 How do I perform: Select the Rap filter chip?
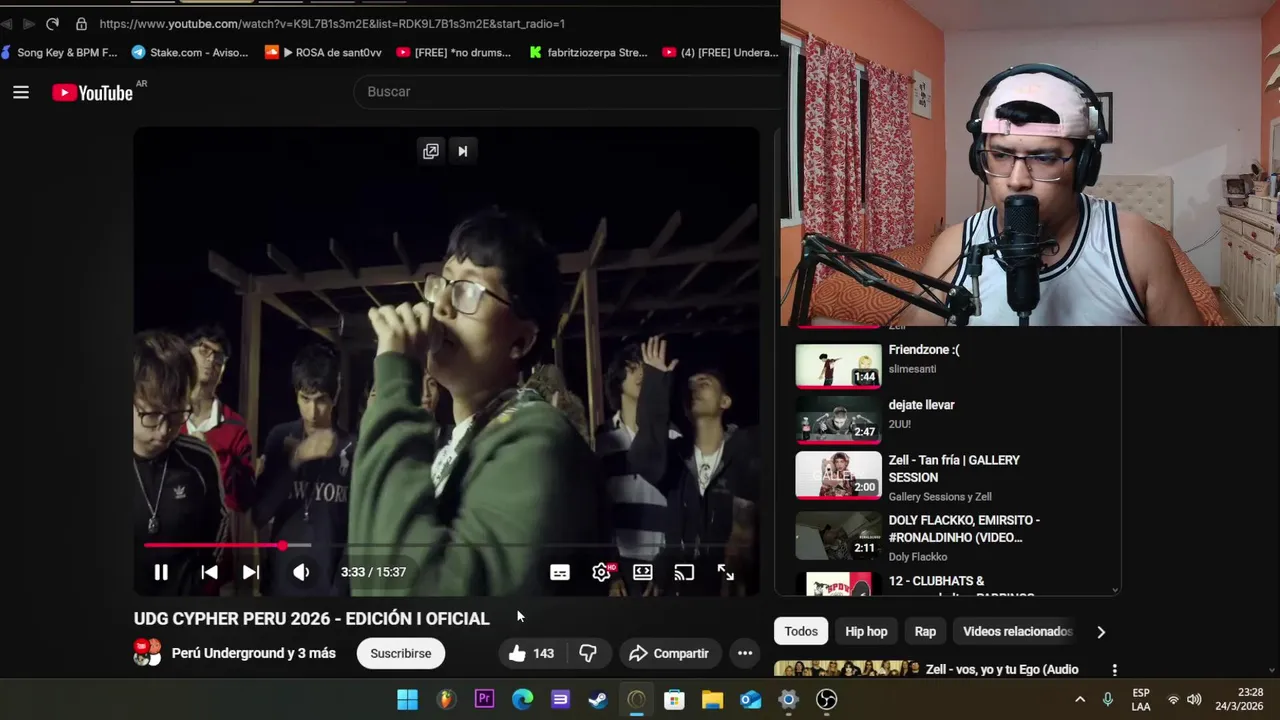[x=925, y=631]
